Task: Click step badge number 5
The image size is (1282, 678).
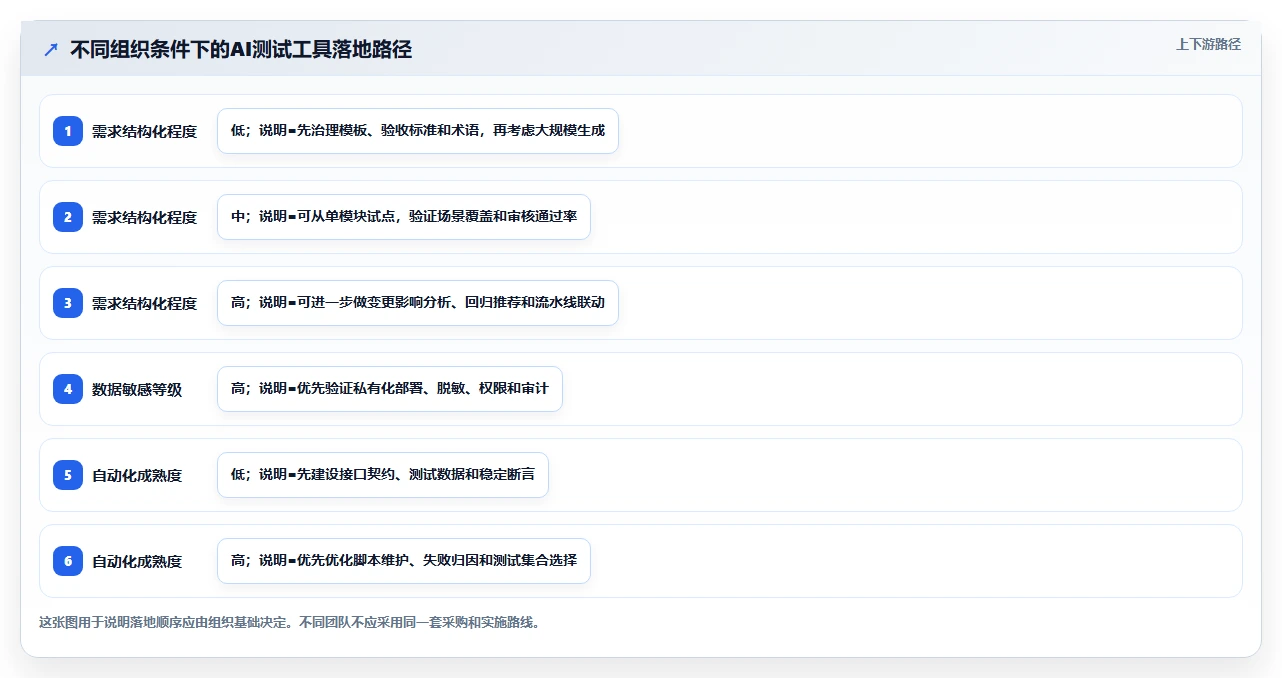Action: (68, 475)
